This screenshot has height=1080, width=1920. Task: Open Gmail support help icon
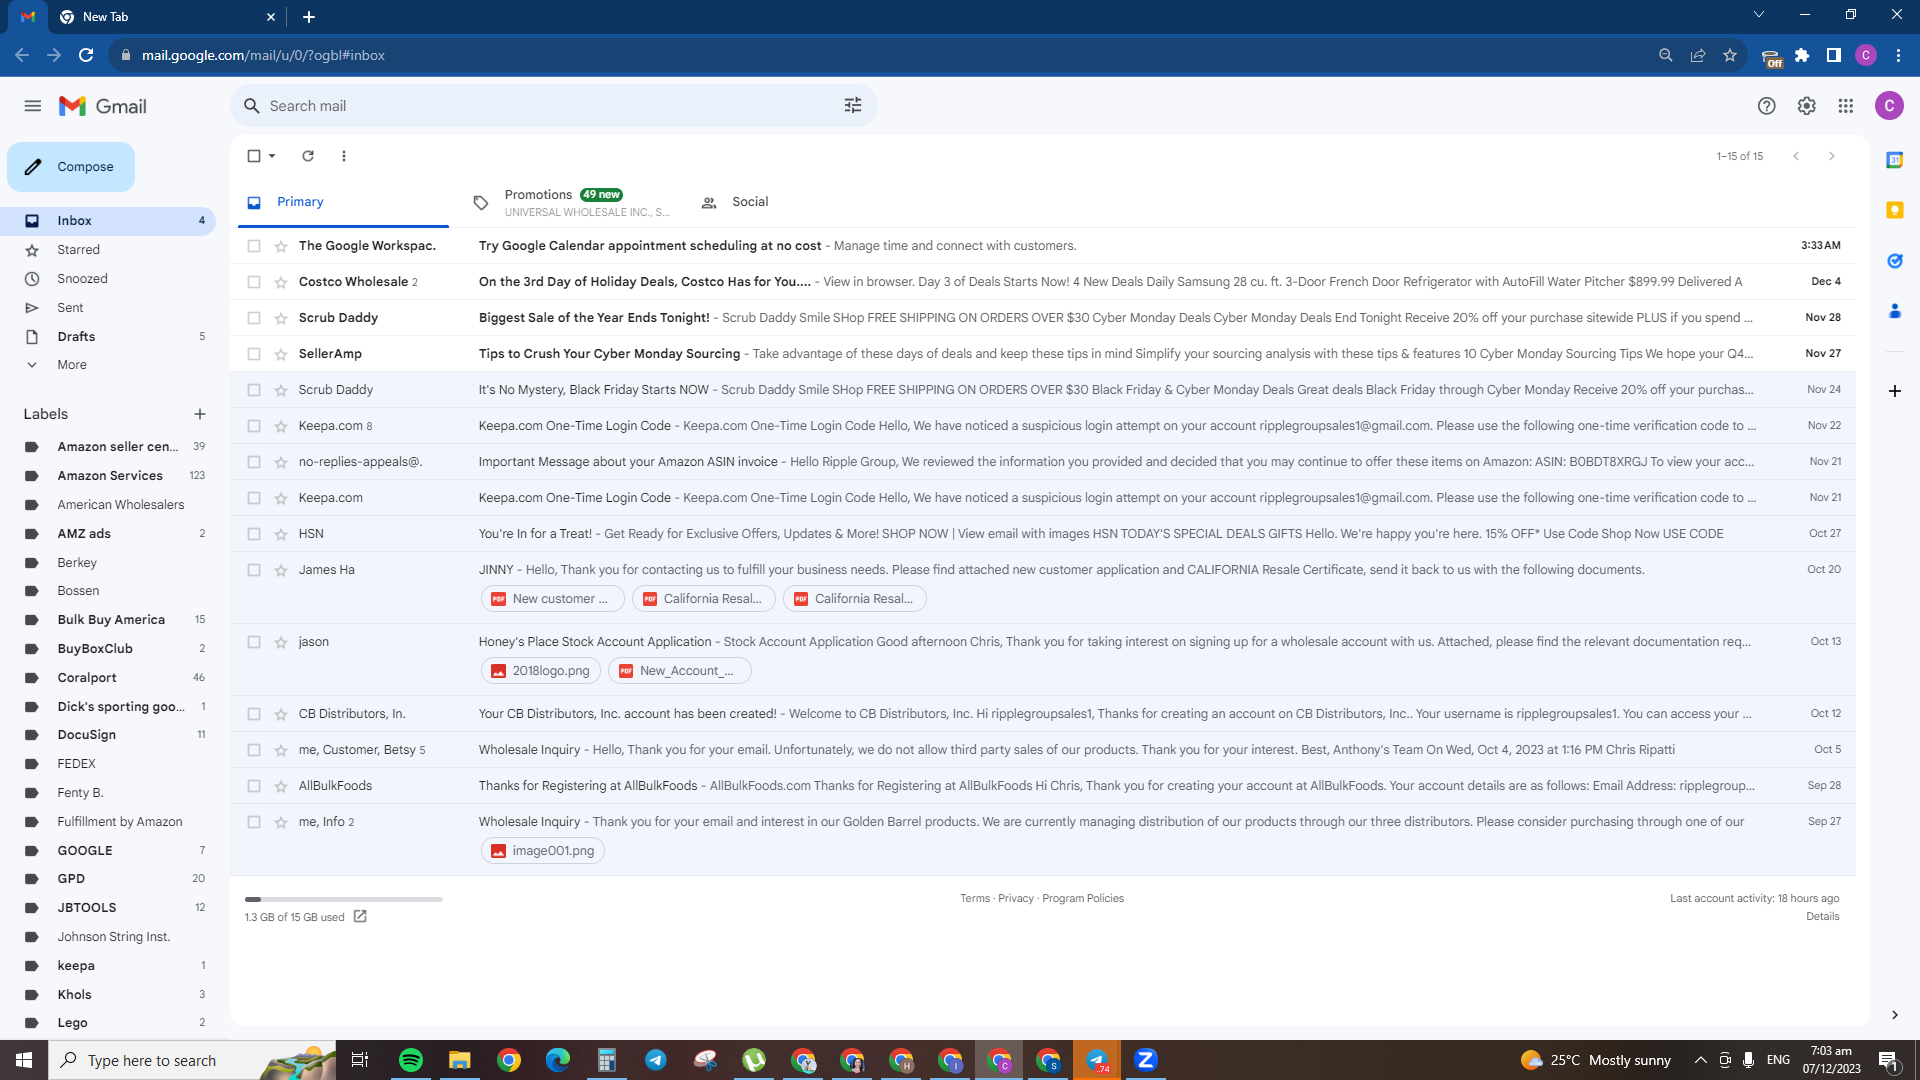(x=1767, y=106)
